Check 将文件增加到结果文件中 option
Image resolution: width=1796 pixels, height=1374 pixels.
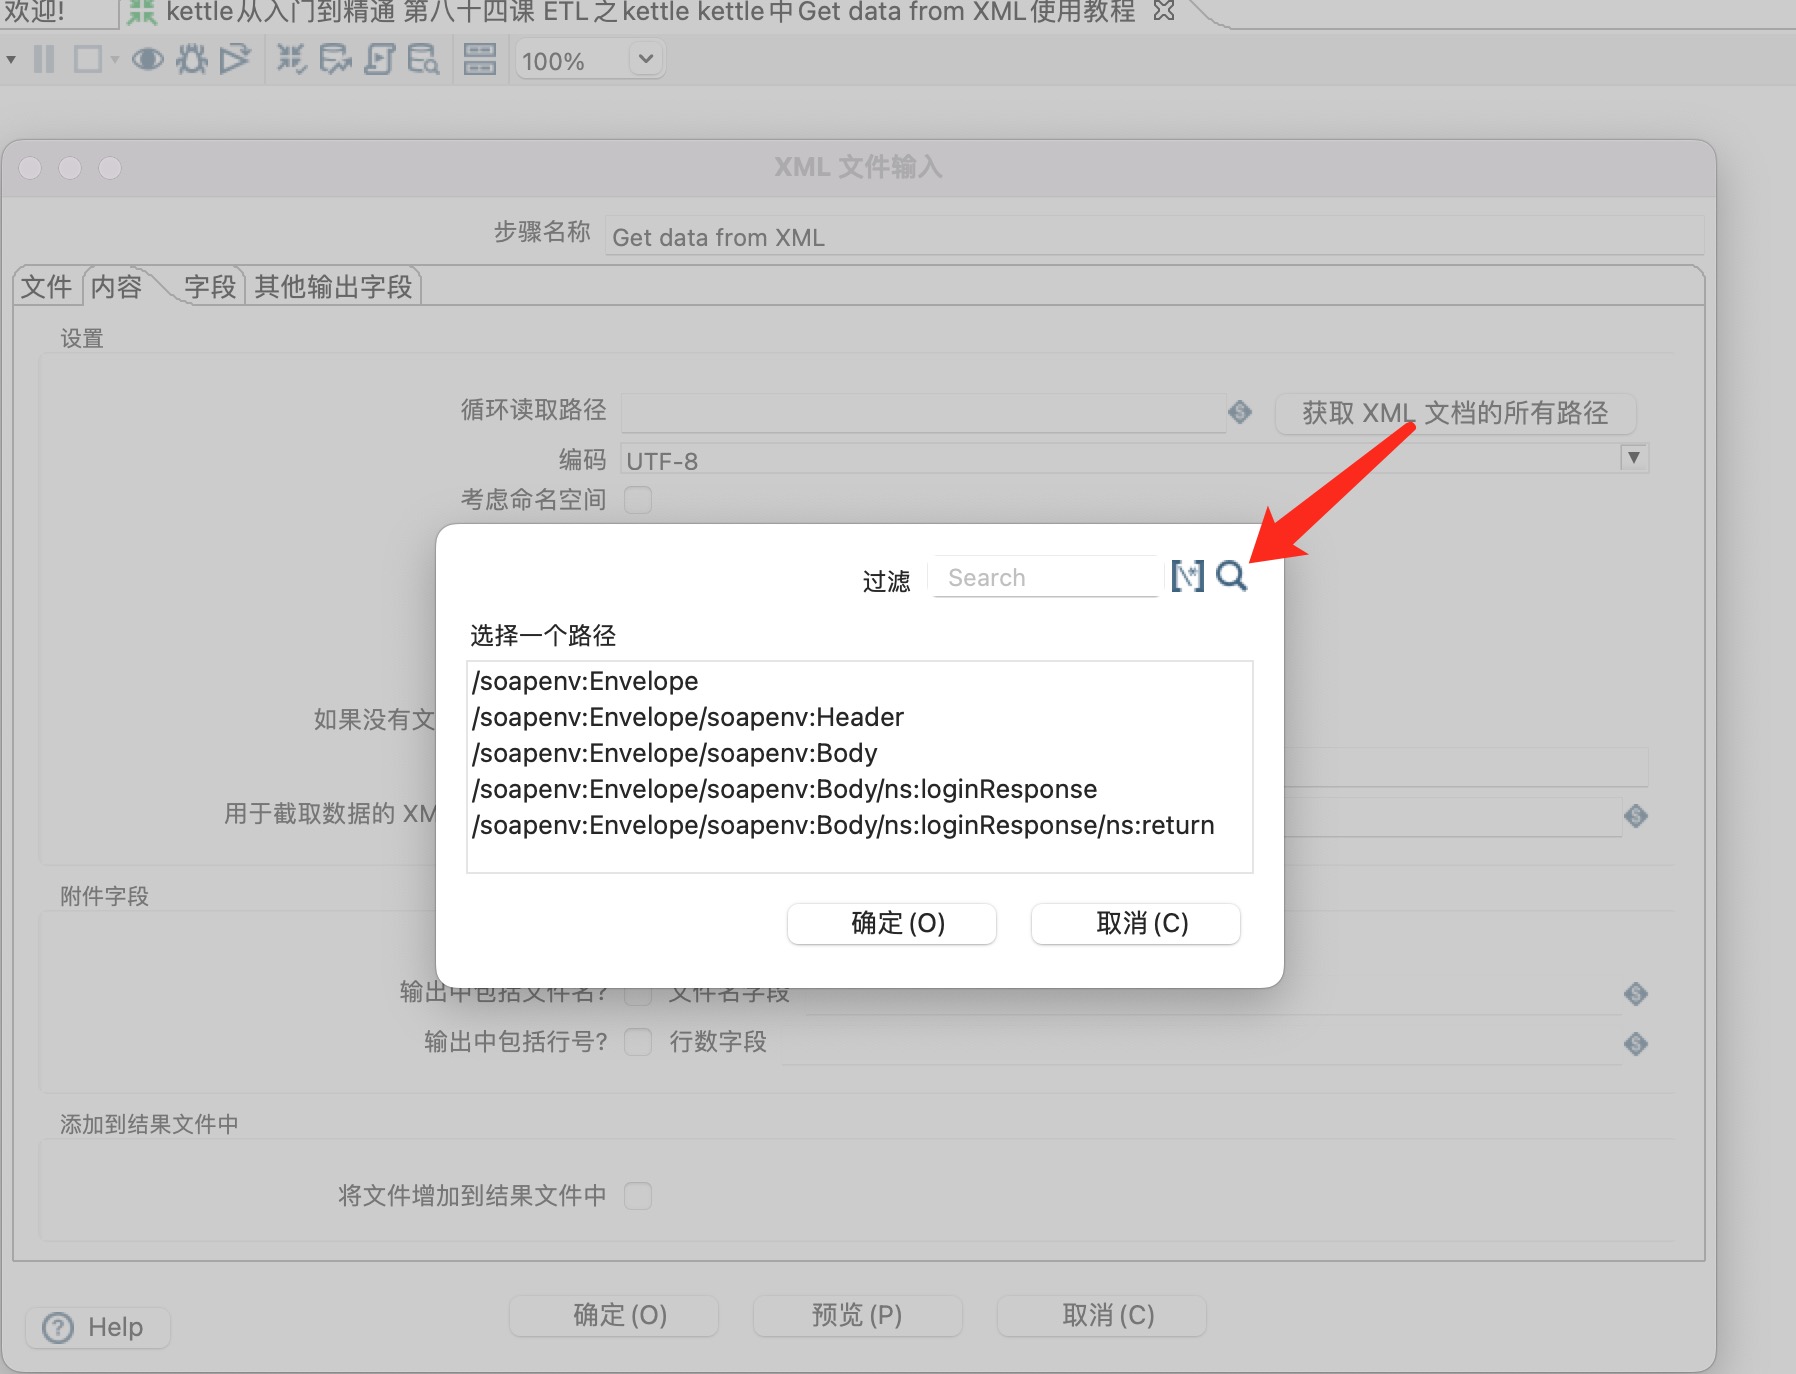click(639, 1196)
